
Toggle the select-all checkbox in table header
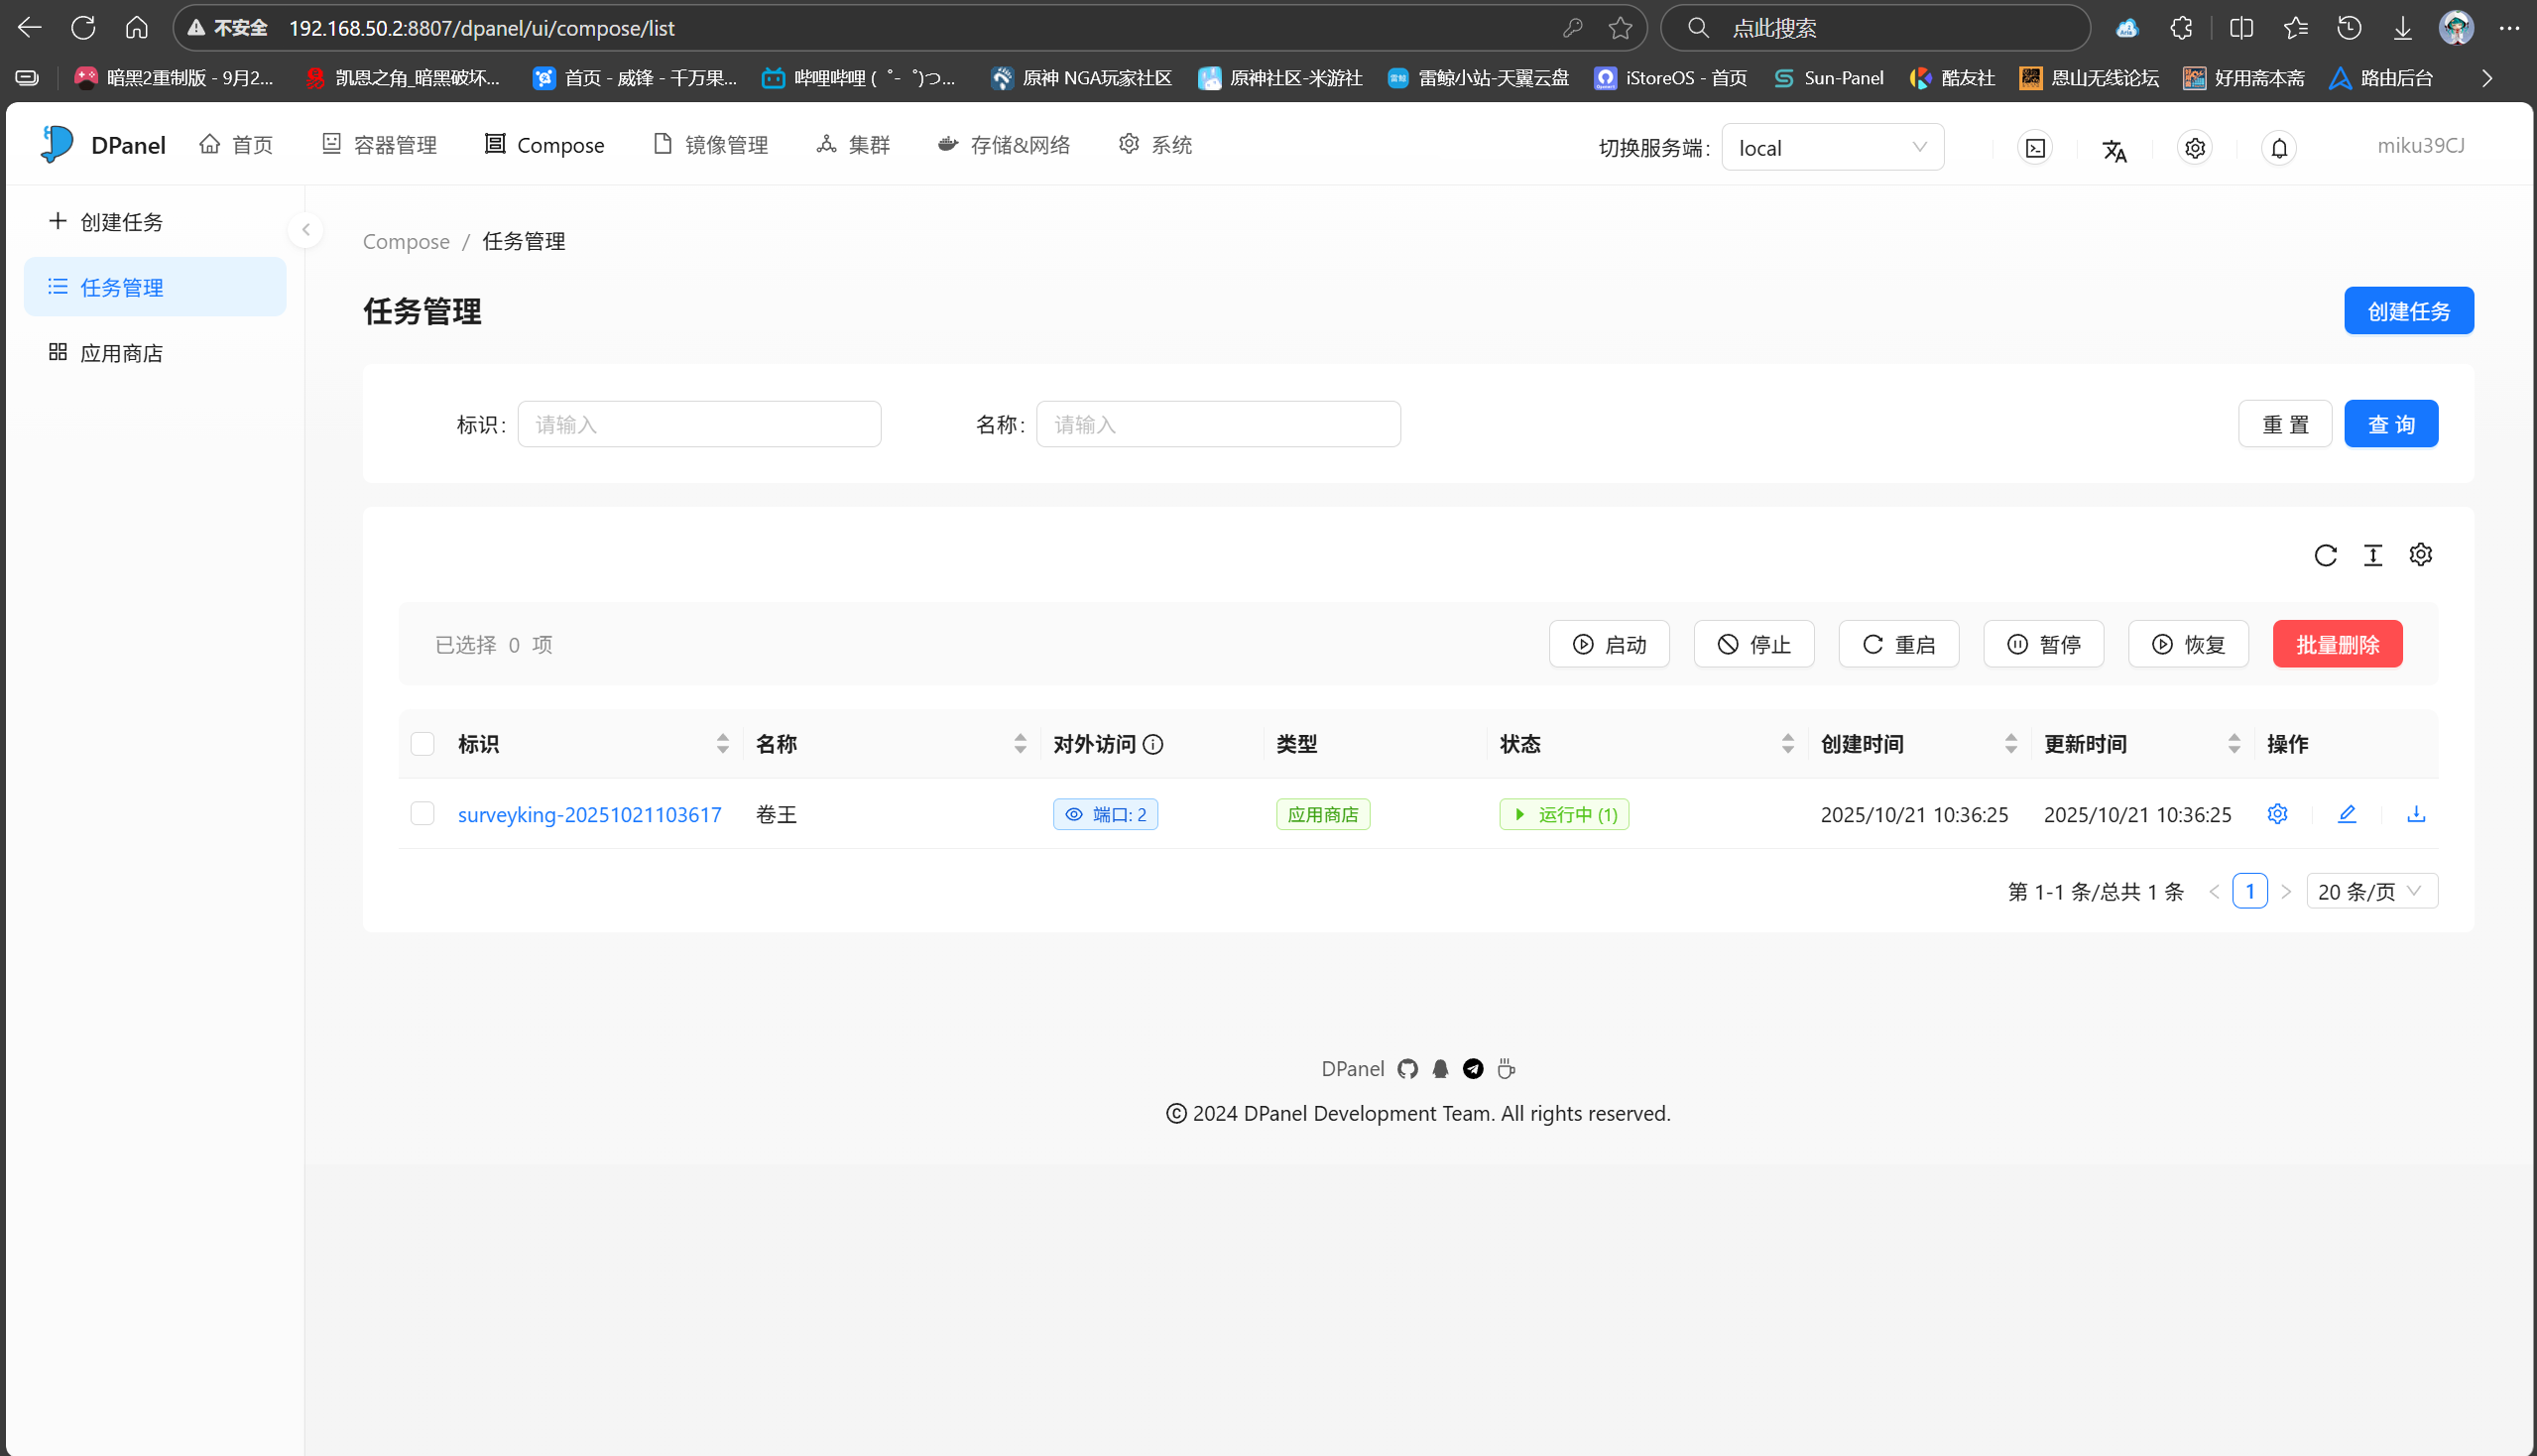coord(422,743)
